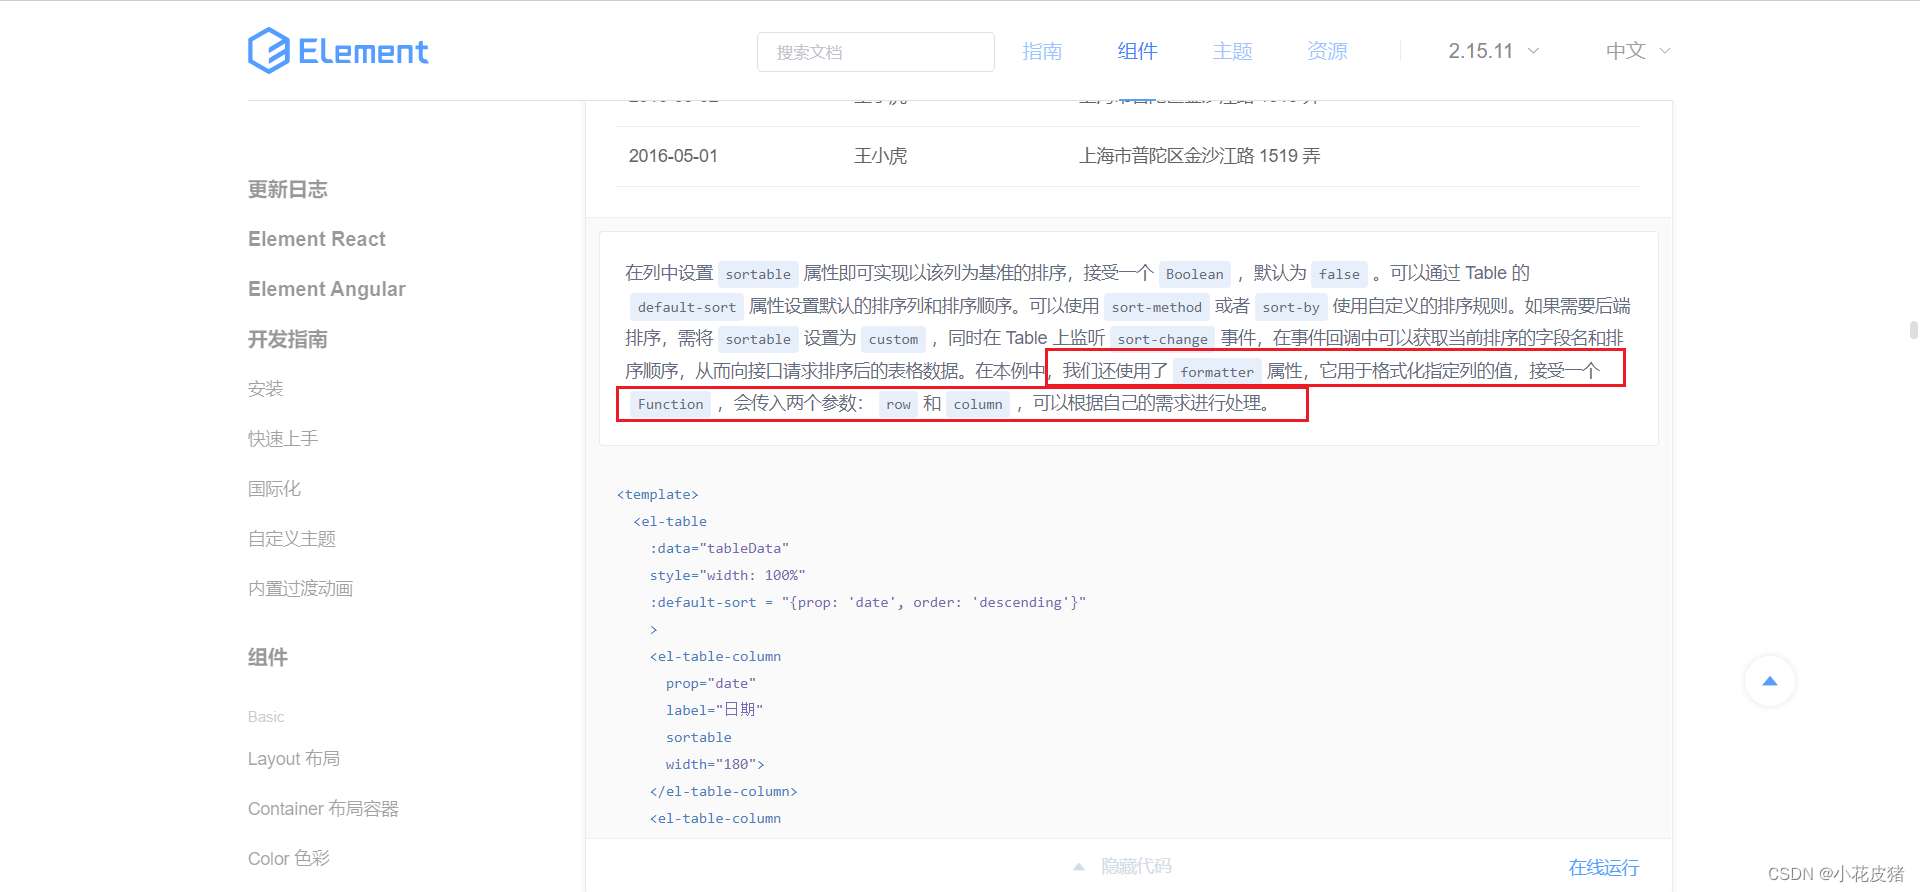Click the Boolean code tag

pos(1195,274)
